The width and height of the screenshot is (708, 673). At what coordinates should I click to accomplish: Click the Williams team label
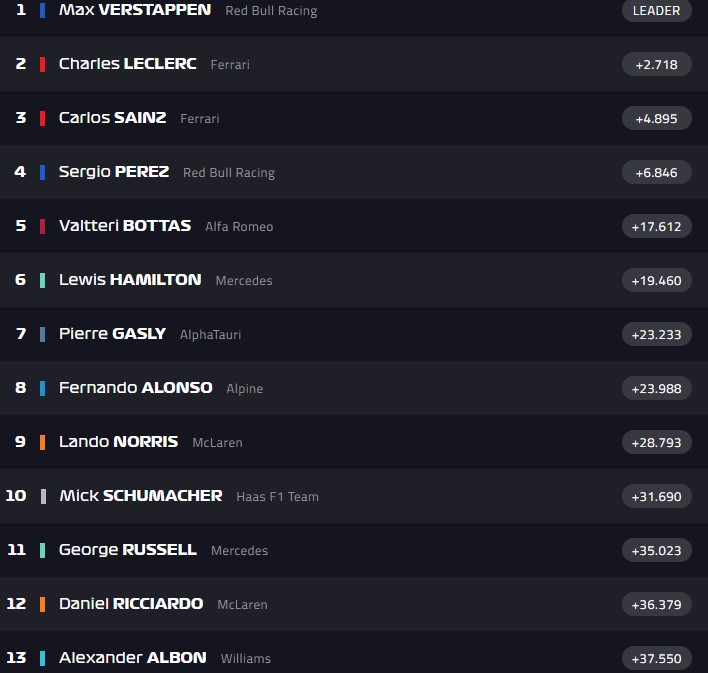tap(246, 659)
